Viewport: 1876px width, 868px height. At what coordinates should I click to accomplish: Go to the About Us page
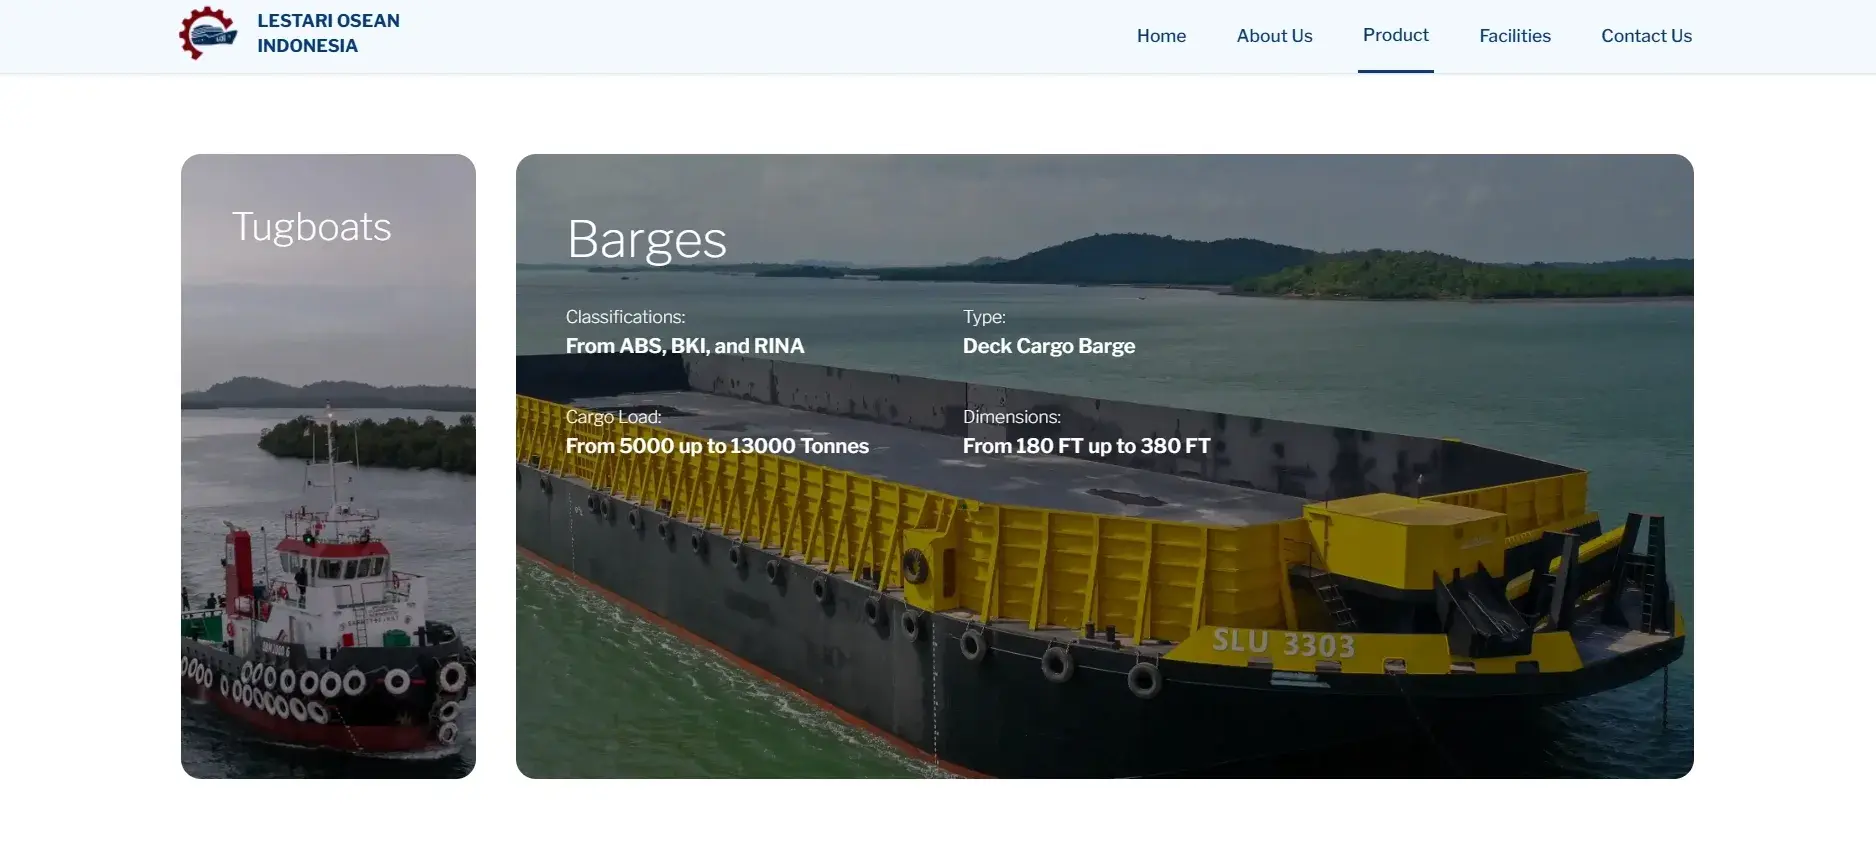click(x=1274, y=36)
